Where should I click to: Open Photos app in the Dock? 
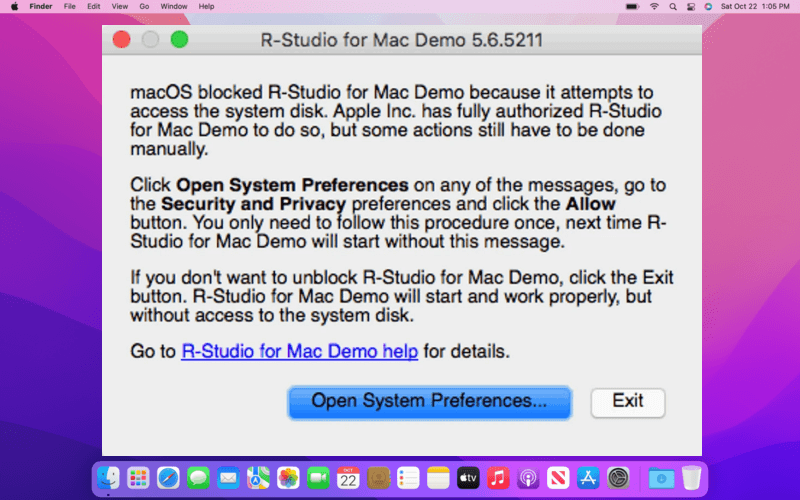pyautogui.click(x=288, y=479)
